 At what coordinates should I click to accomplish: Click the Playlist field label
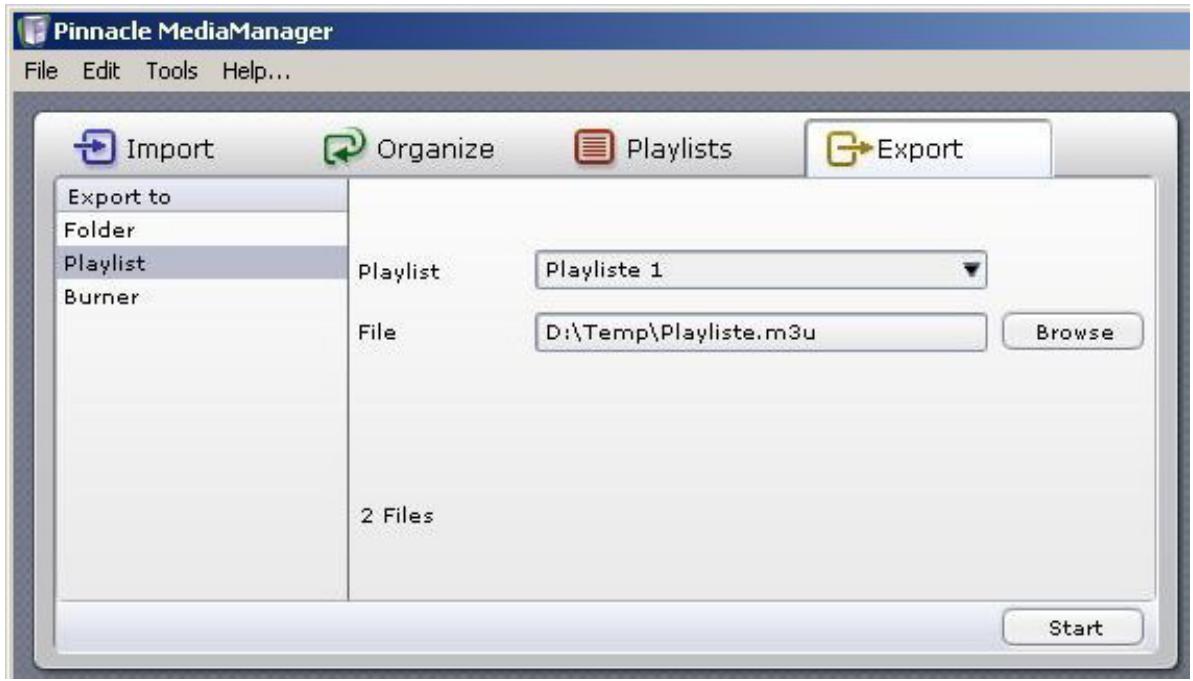point(399,272)
